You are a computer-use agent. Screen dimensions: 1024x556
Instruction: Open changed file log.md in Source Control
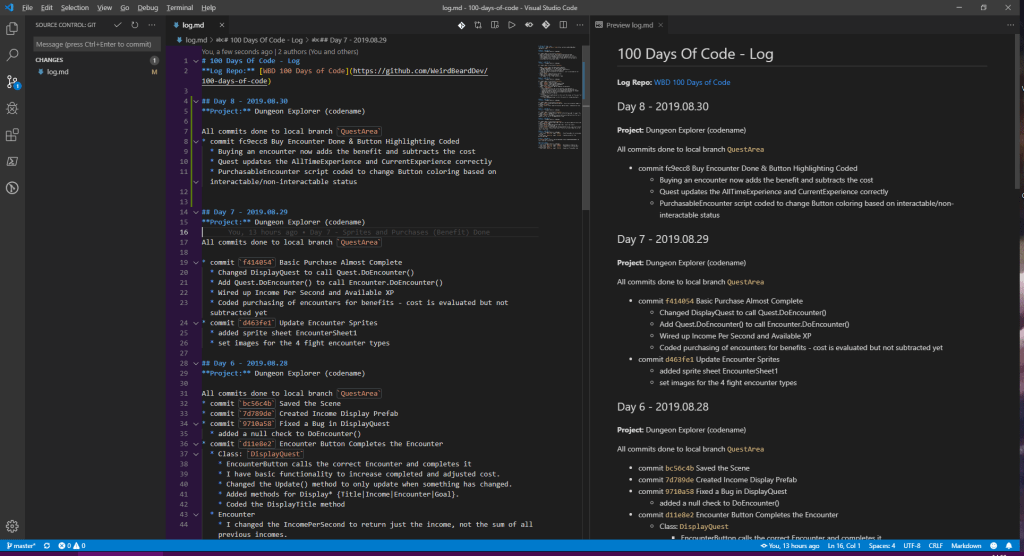tap(96, 72)
